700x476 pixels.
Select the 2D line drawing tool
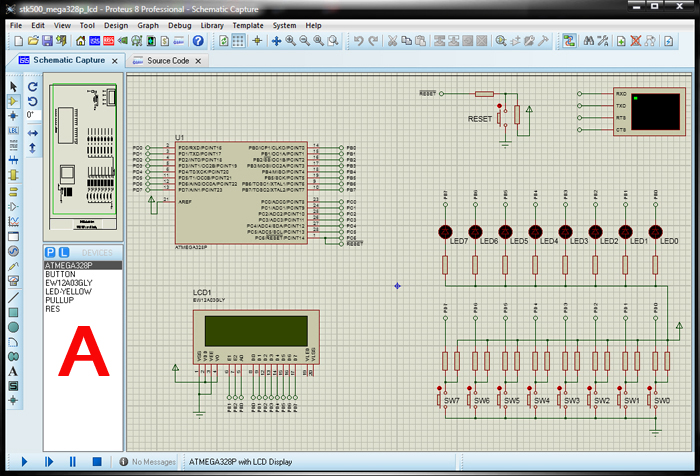[x=13, y=297]
